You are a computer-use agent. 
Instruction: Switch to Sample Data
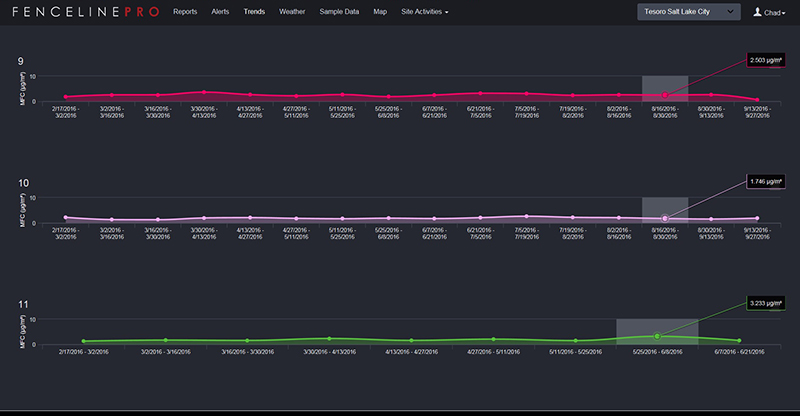339,12
